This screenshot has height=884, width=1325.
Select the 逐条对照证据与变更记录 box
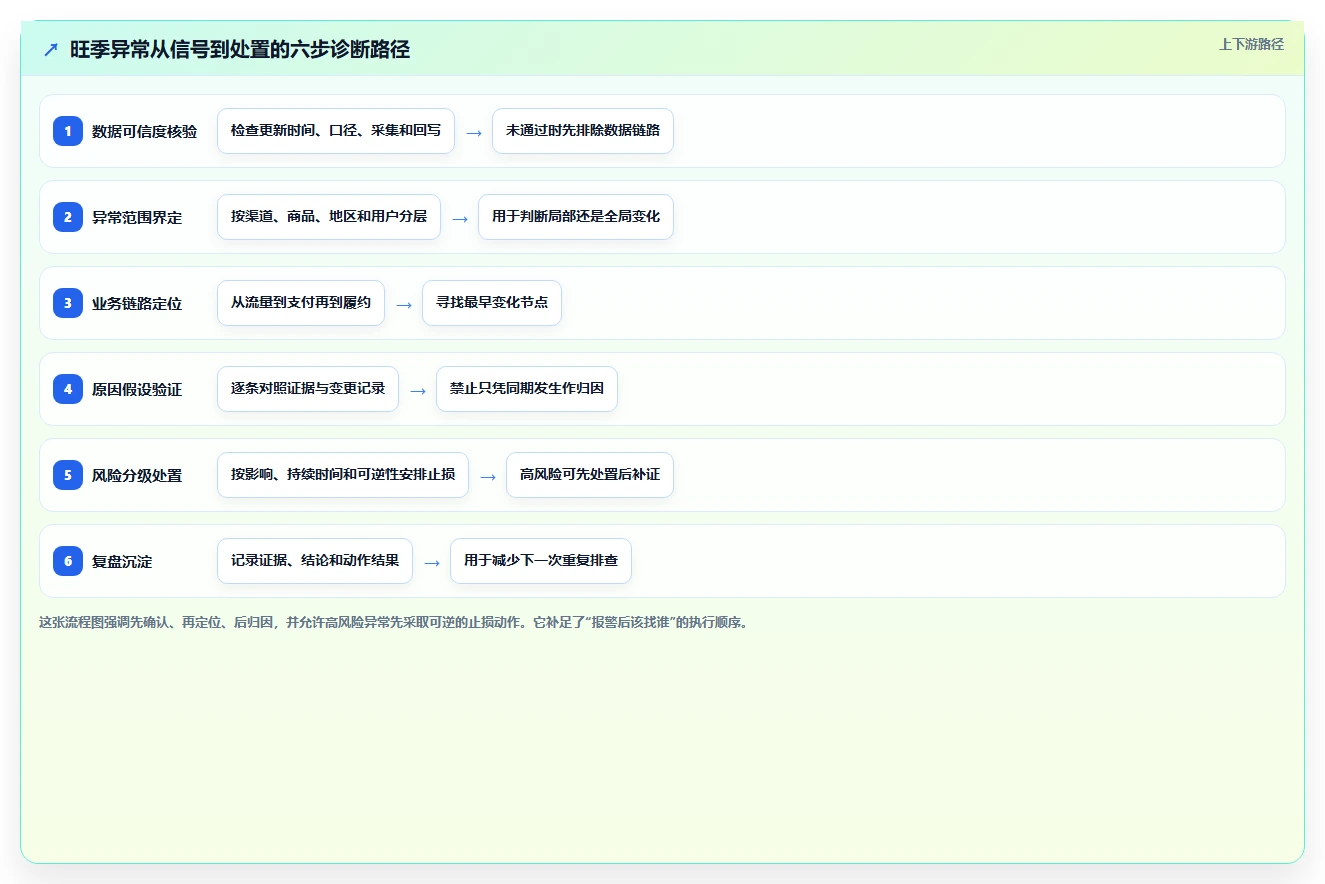308,388
